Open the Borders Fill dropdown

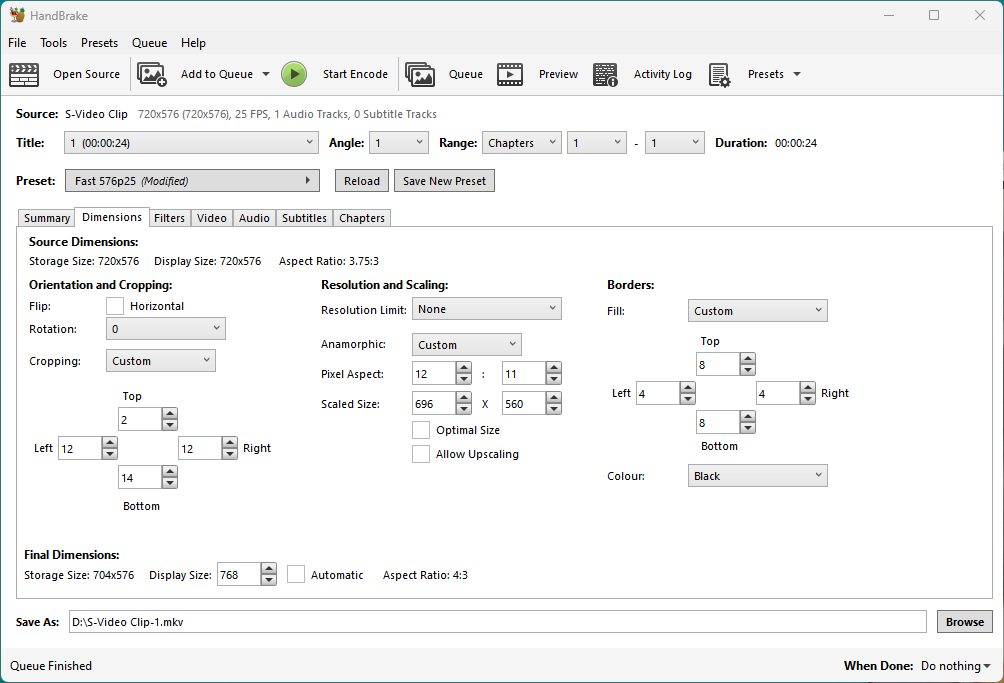pos(757,310)
